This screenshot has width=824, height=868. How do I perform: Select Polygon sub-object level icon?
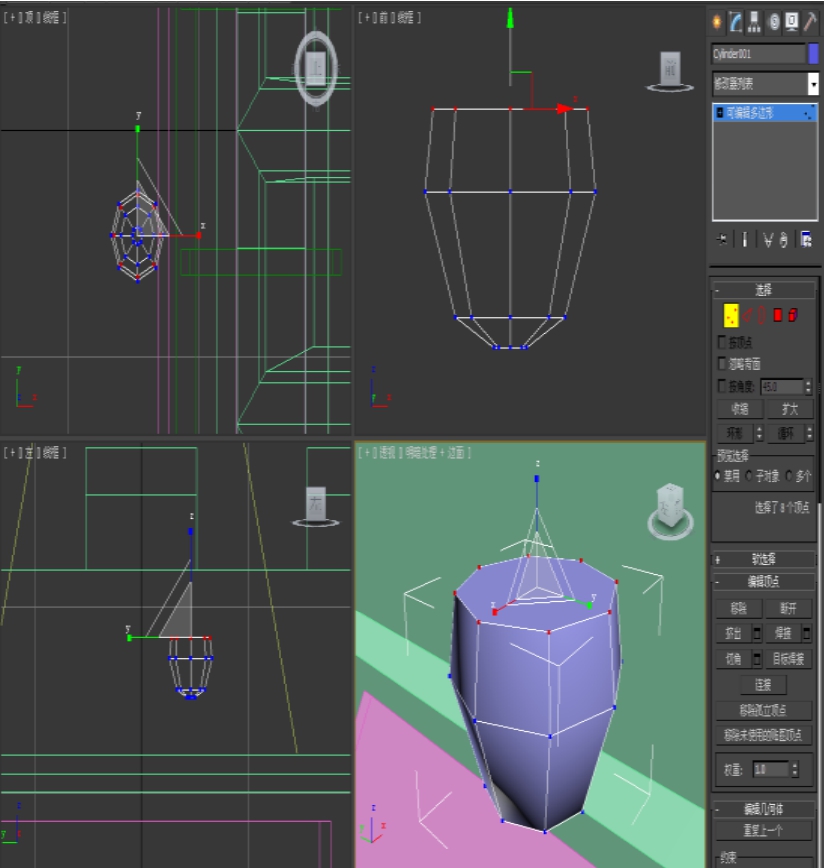[x=778, y=315]
